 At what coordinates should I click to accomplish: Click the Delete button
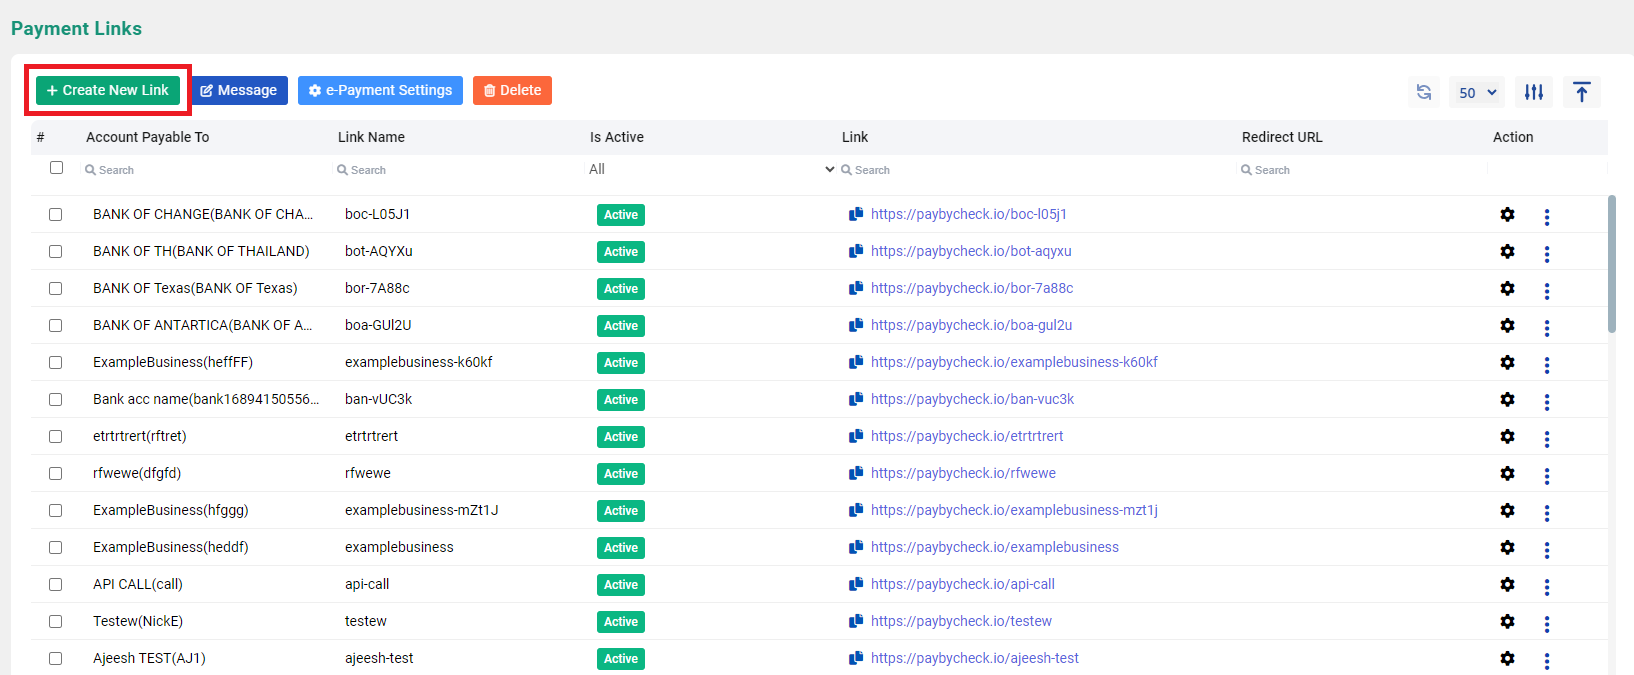512,90
